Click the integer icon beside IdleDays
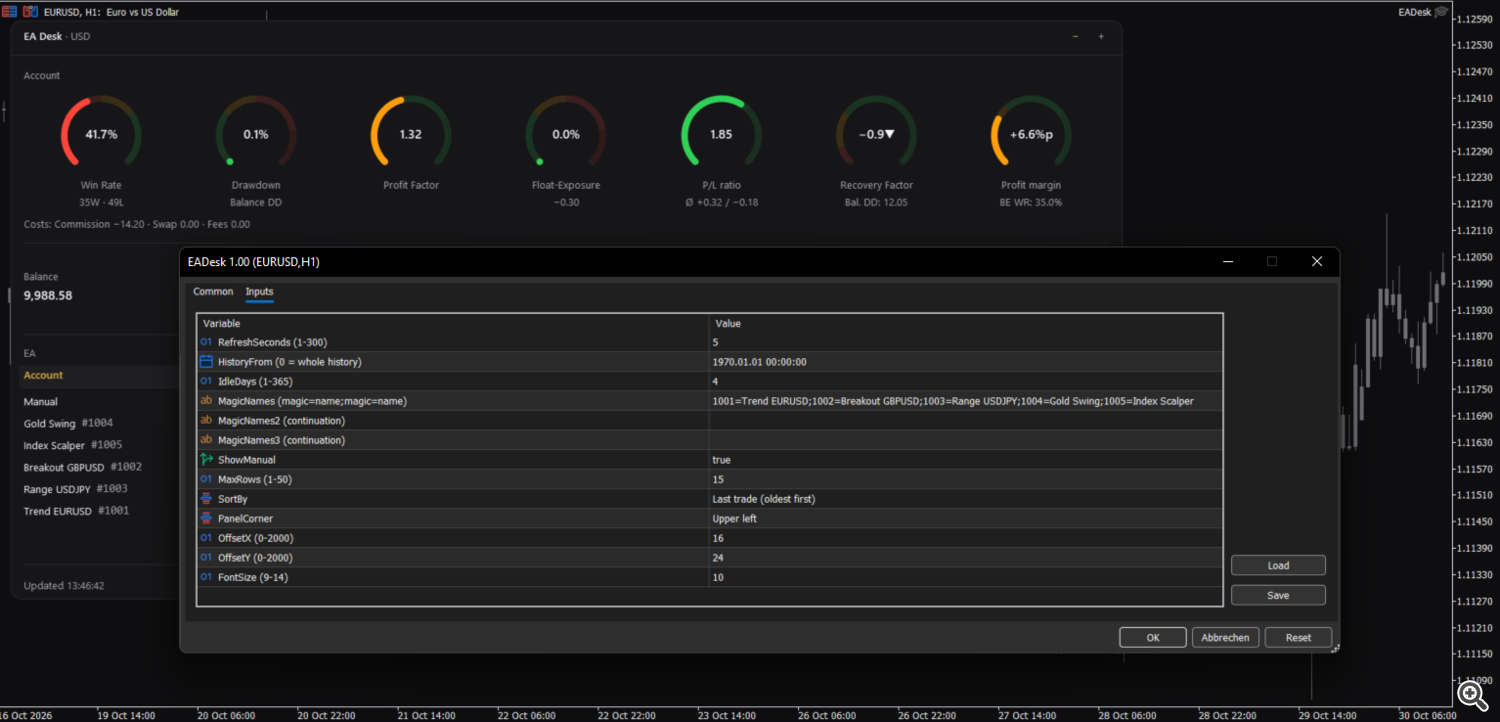 click(x=206, y=381)
